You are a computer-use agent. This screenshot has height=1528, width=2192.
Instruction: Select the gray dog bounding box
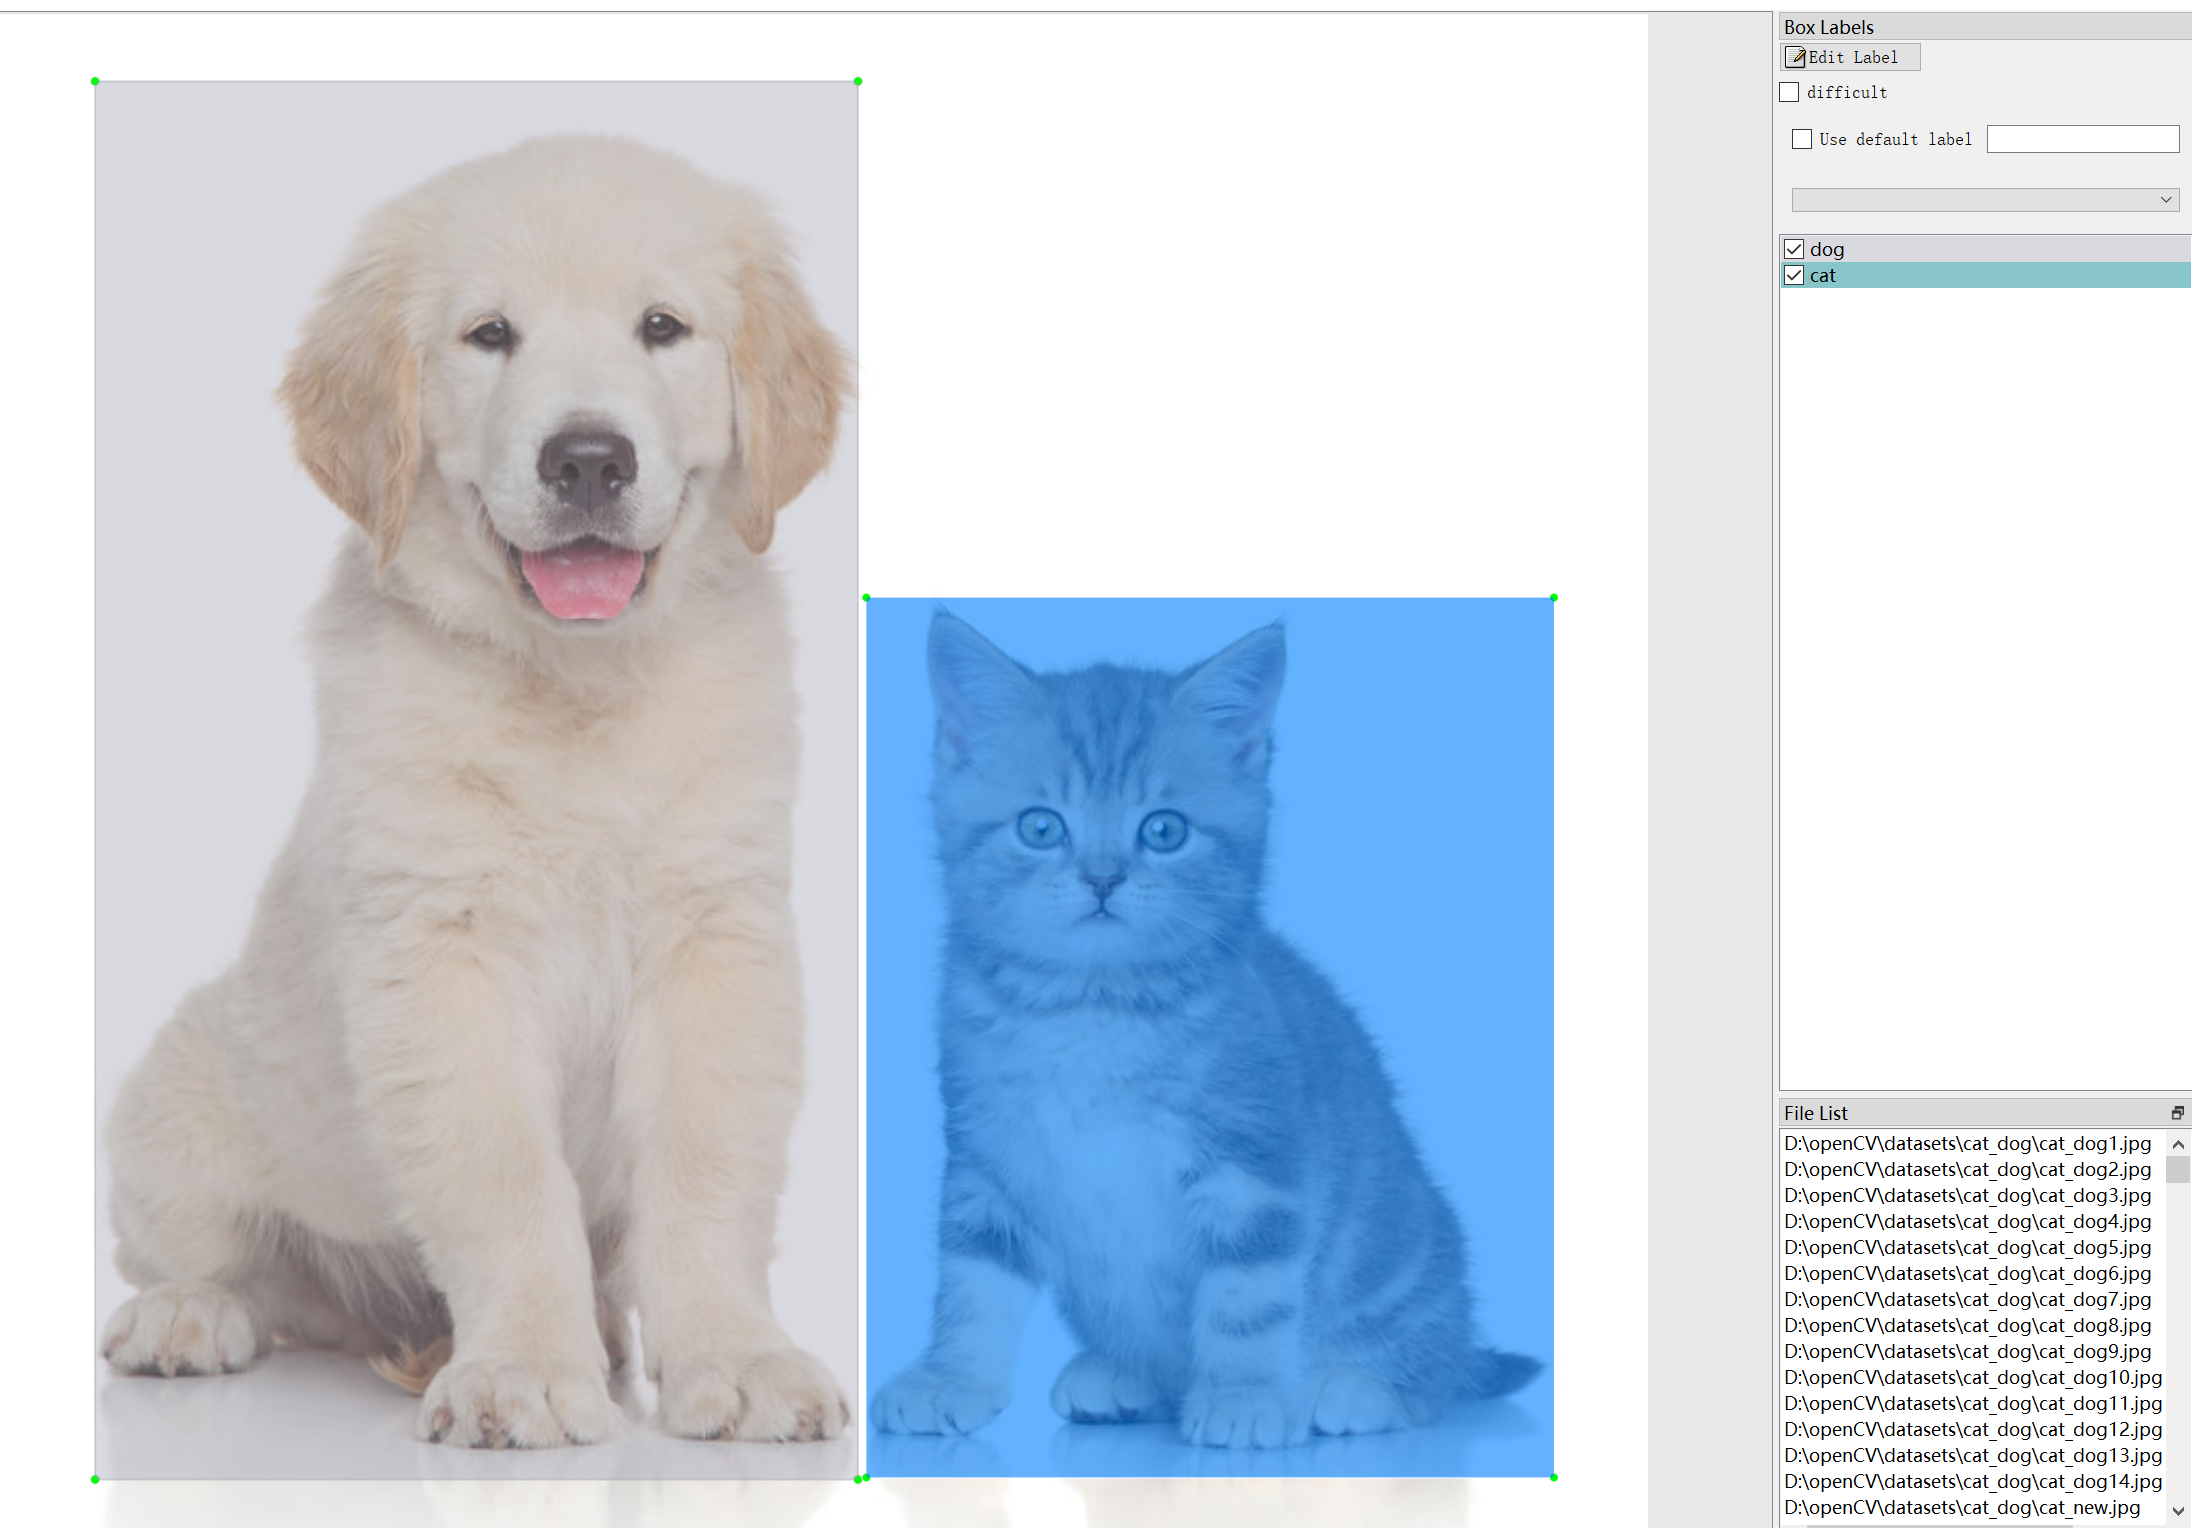pyautogui.click(x=476, y=780)
